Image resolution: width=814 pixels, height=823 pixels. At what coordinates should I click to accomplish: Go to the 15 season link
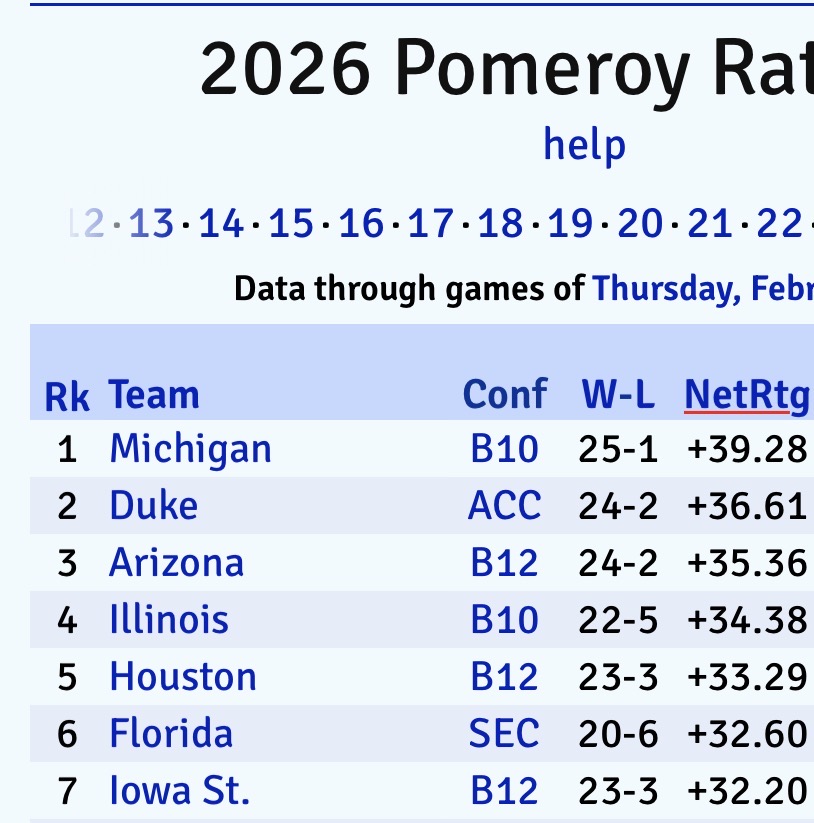(291, 224)
